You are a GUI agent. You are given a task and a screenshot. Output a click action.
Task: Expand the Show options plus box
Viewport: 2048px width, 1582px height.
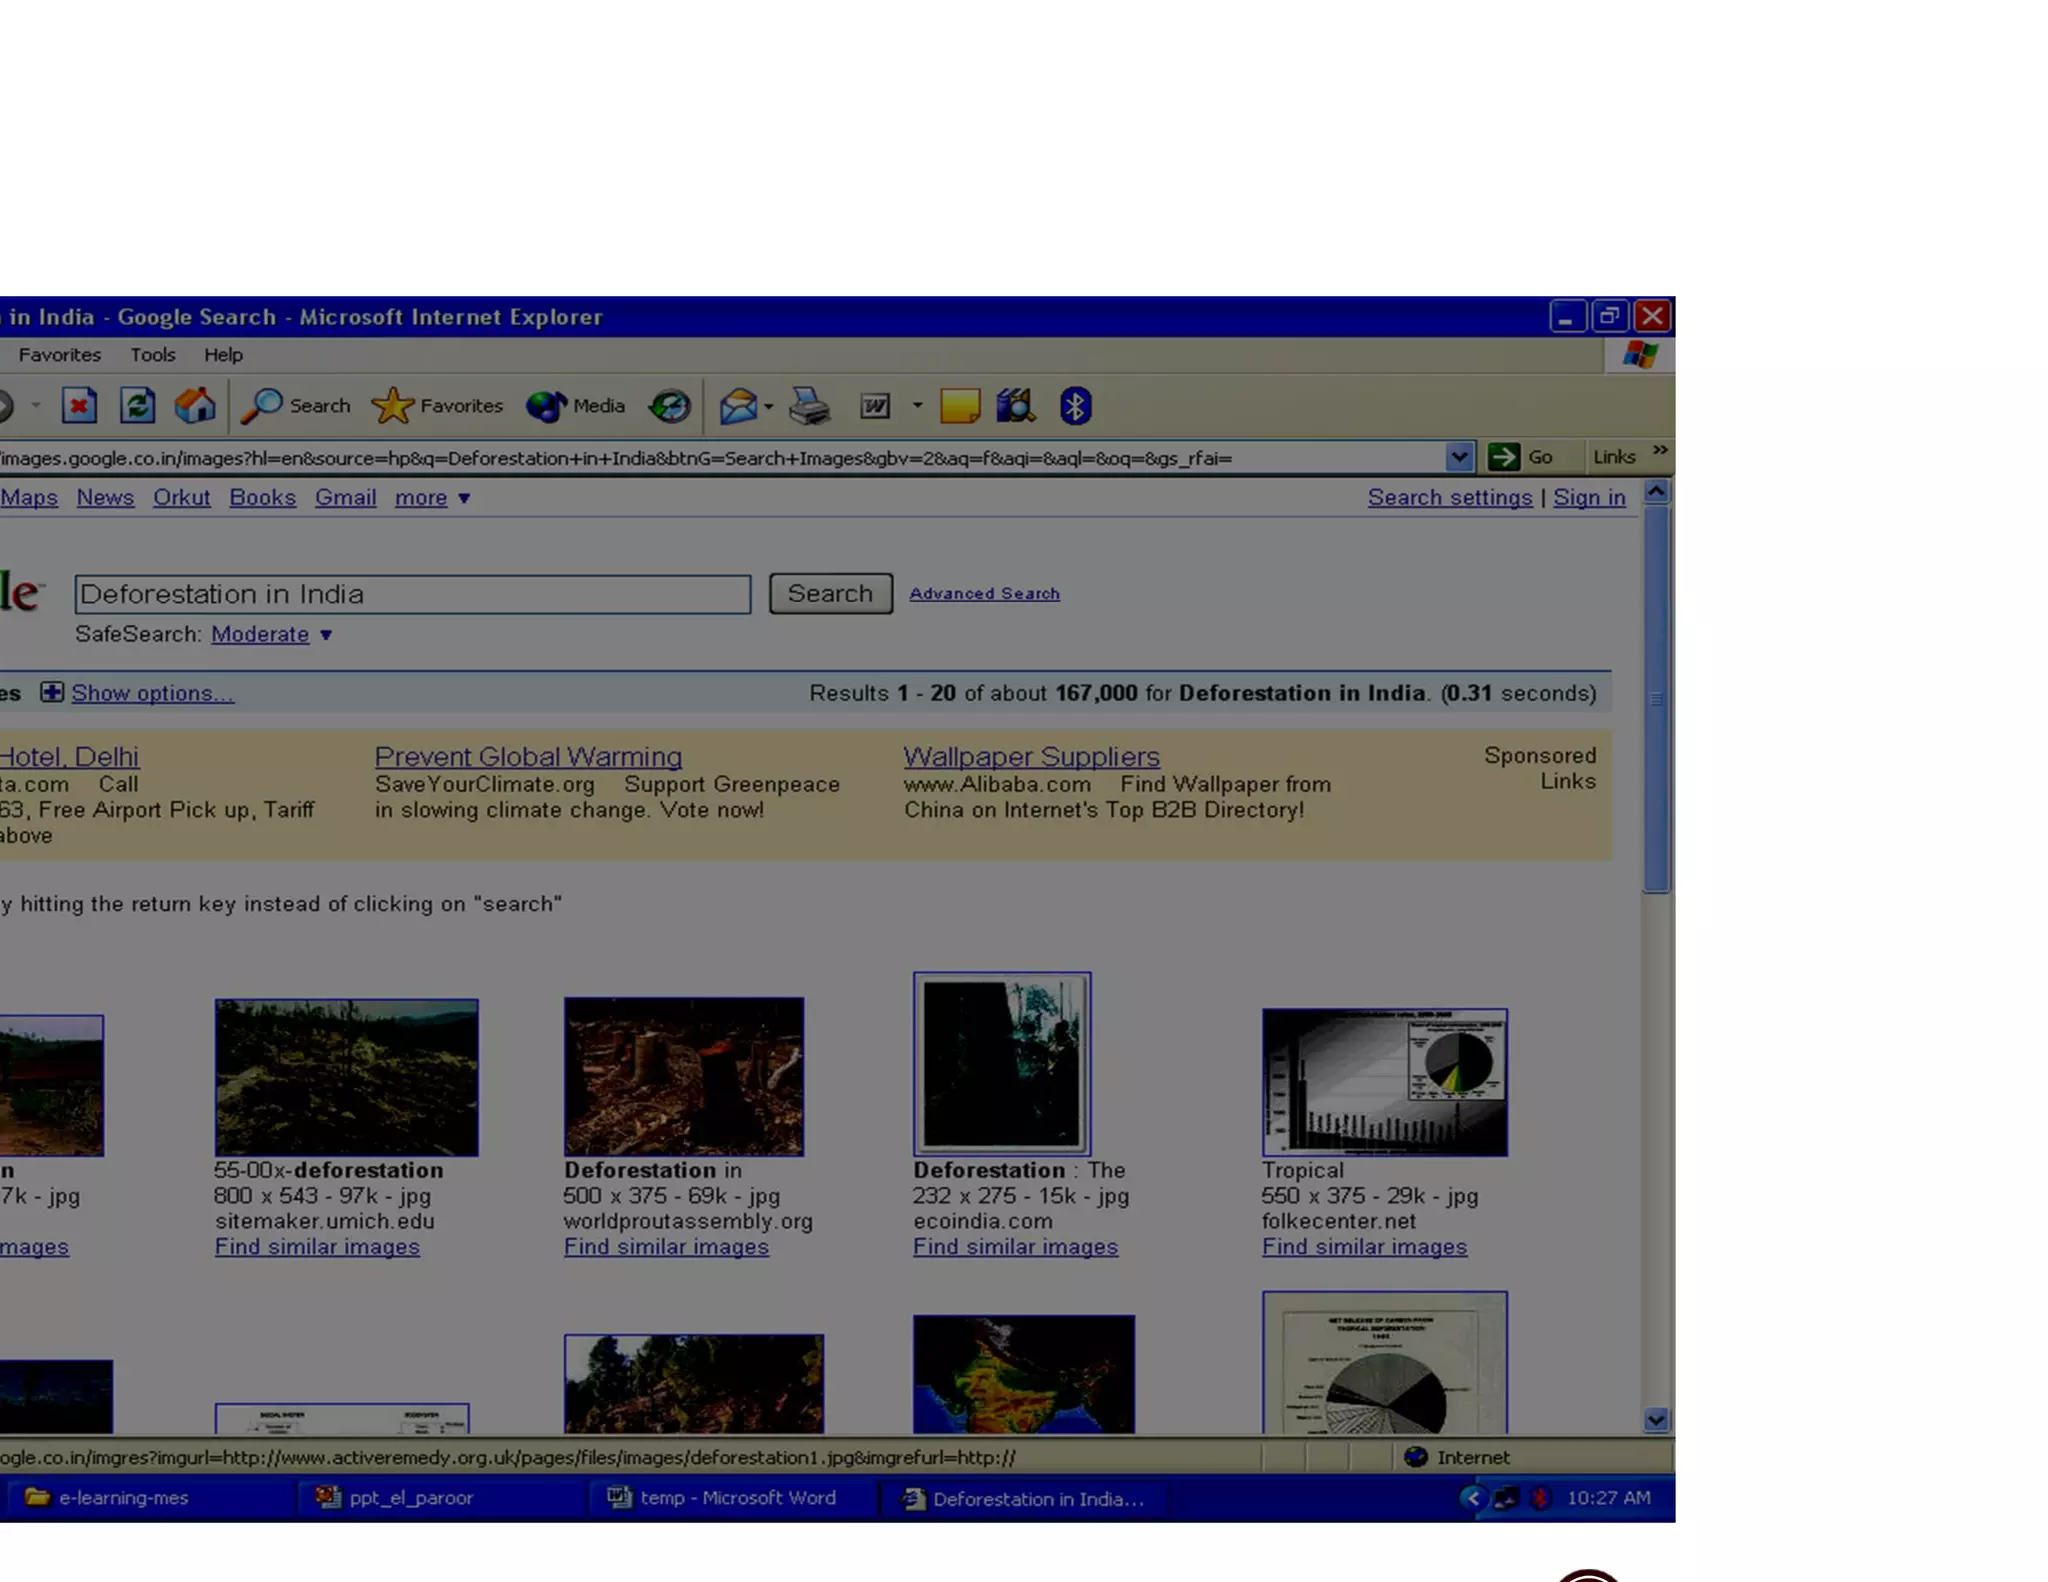[x=52, y=692]
